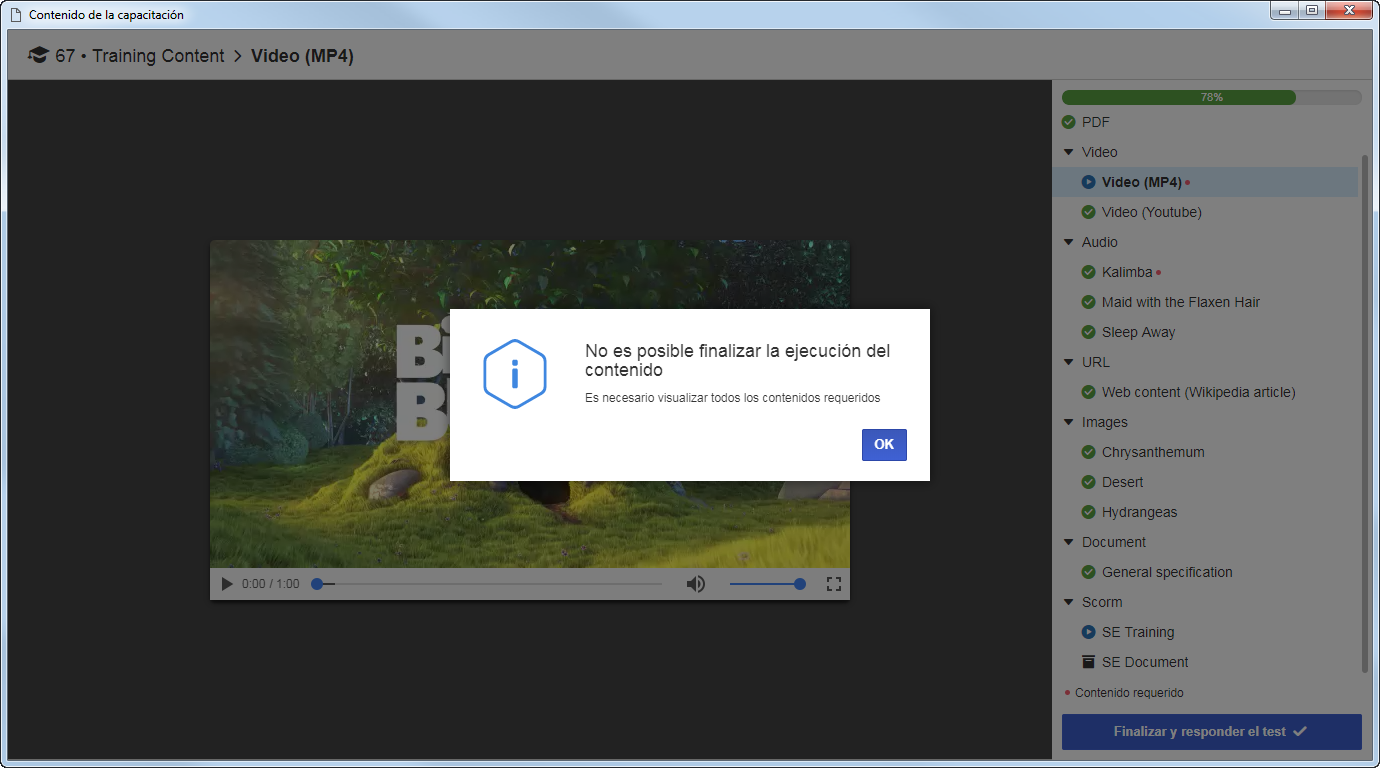The image size is (1380, 768).
Task: Collapse the Scorm section
Action: click(x=1069, y=602)
